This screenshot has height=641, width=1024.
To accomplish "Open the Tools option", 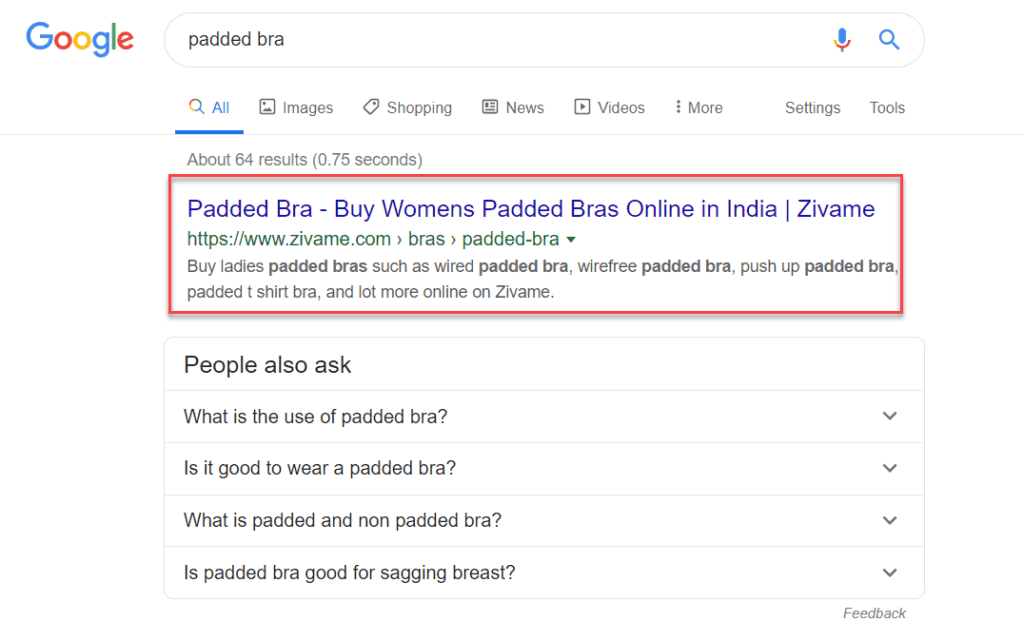I will (x=887, y=108).
